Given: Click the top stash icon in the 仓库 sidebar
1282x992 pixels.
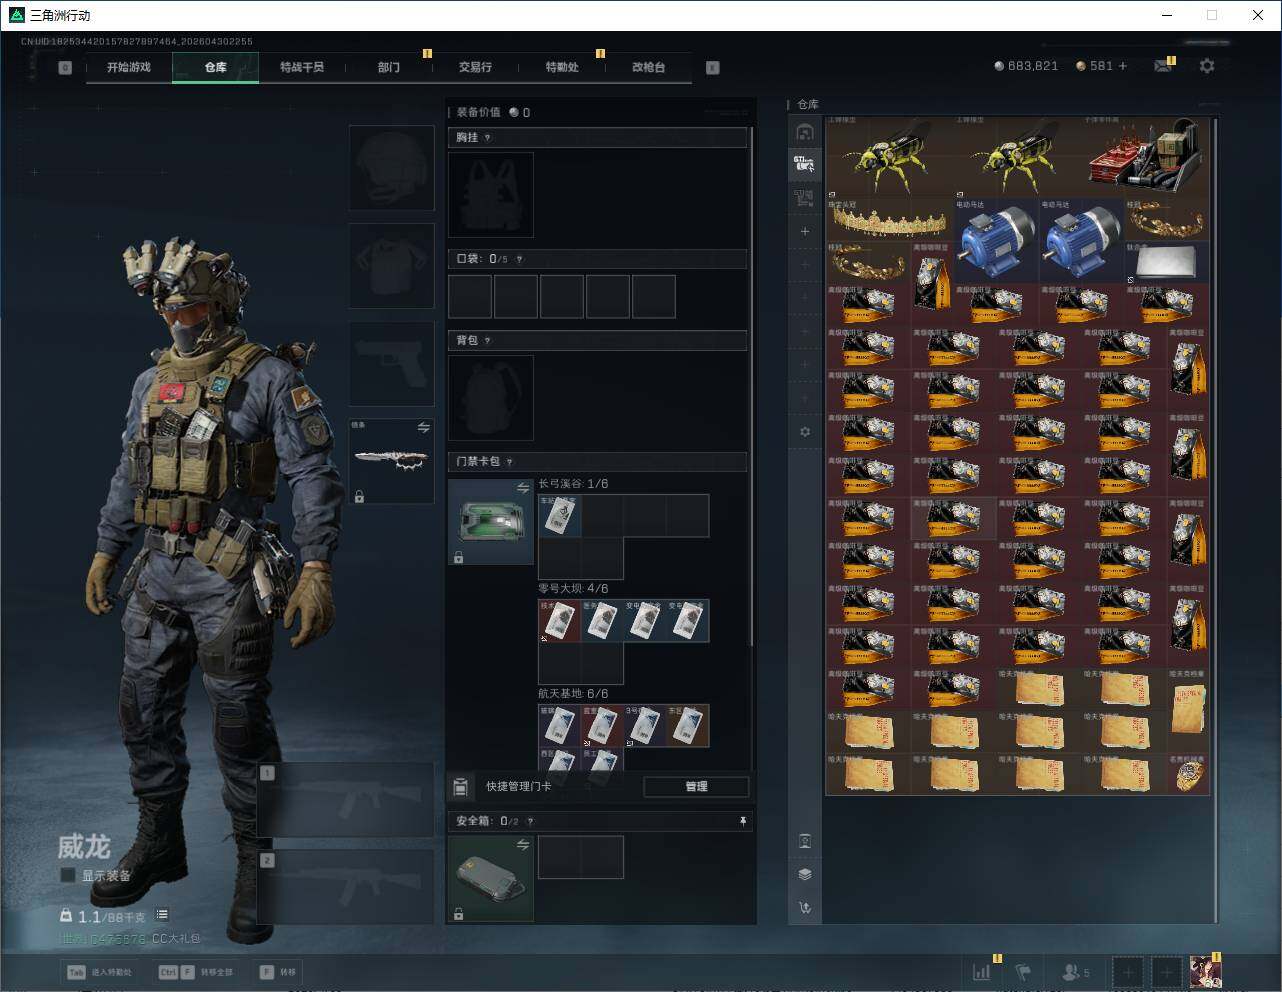Looking at the screenshot, I should 805,132.
